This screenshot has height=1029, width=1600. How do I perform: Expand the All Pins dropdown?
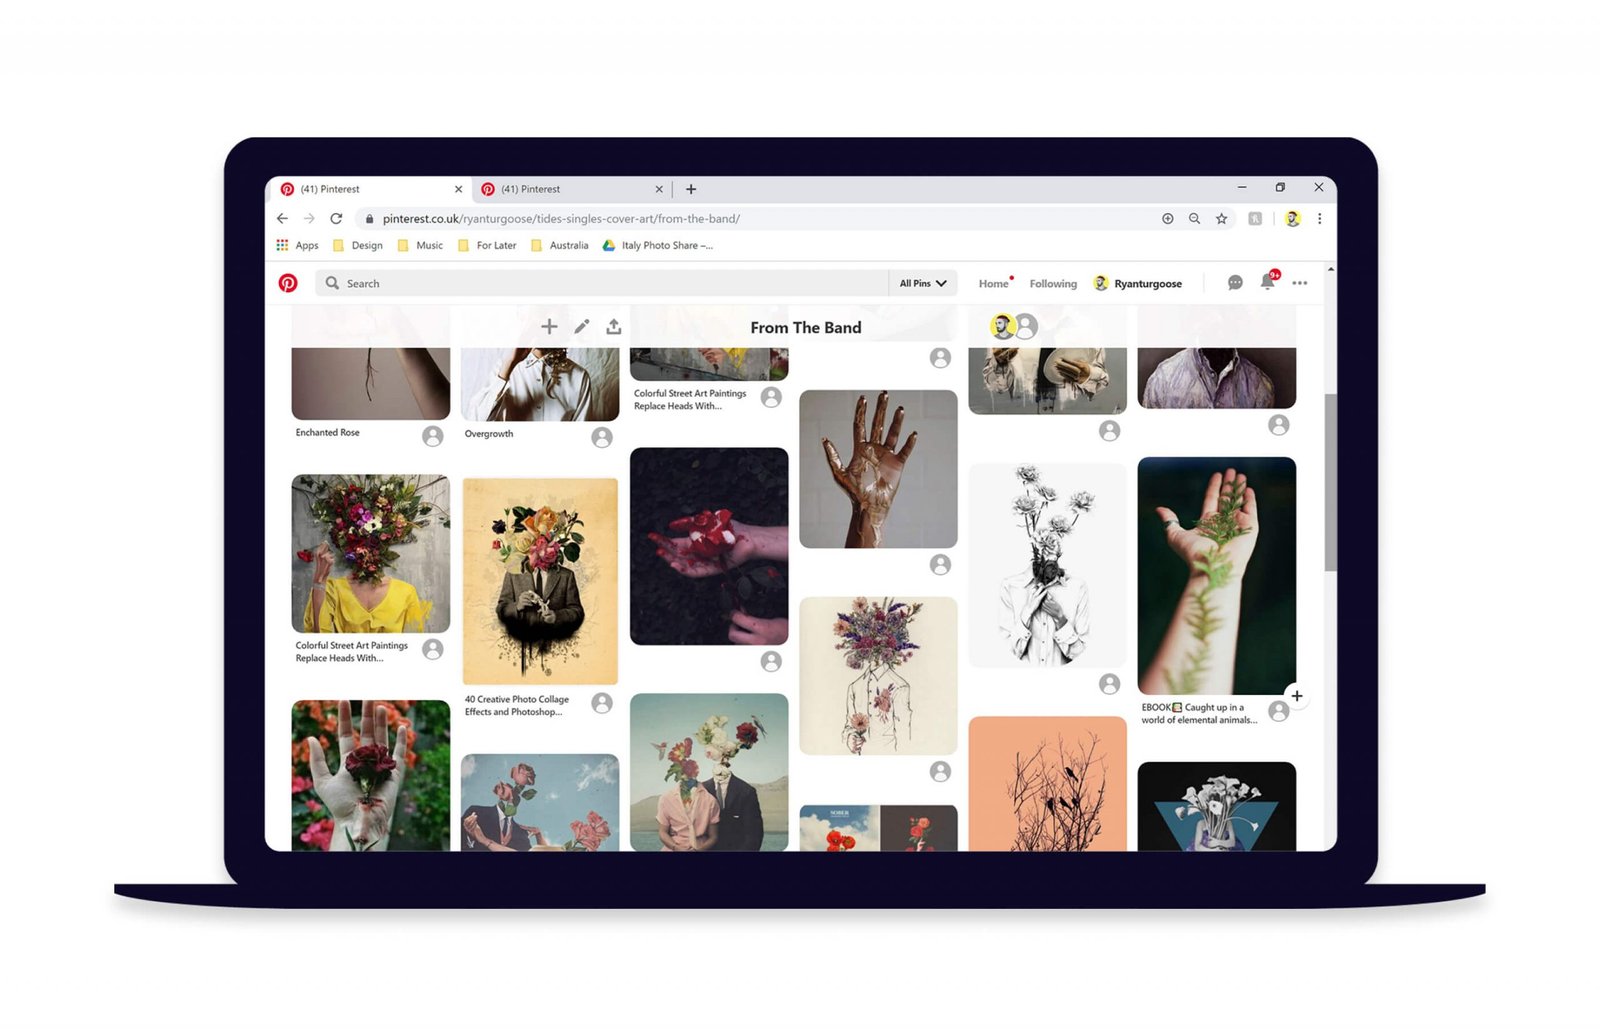pos(922,283)
